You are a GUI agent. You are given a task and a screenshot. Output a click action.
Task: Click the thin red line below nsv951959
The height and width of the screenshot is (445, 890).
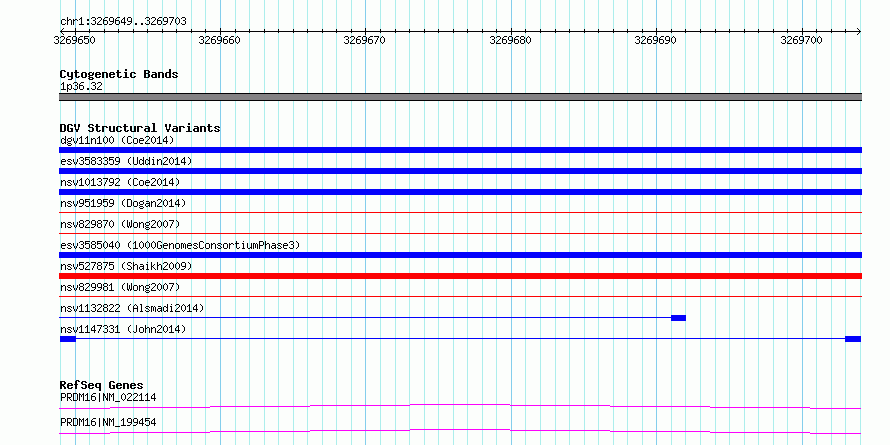pyautogui.click(x=460, y=212)
